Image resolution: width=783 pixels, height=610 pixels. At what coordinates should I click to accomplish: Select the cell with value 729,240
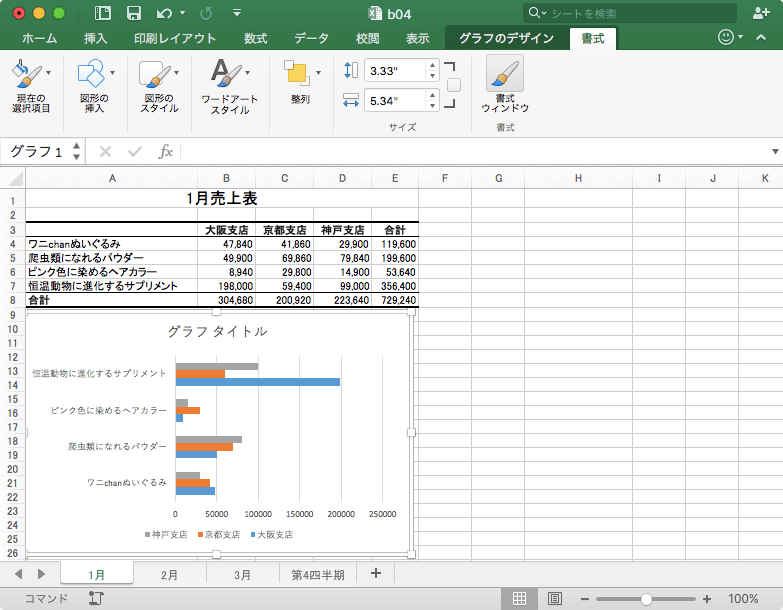click(395, 300)
